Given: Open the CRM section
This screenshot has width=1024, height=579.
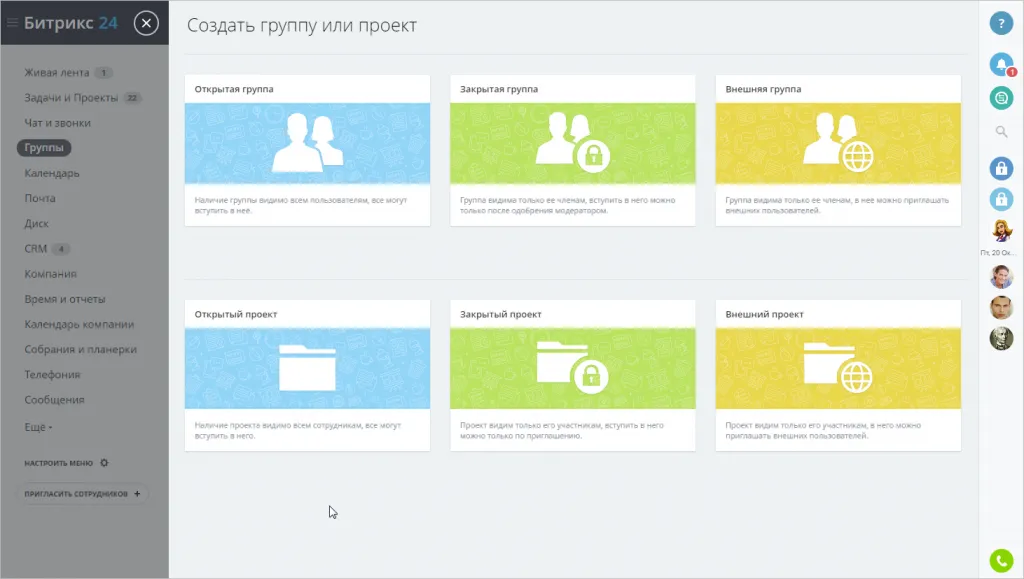Looking at the screenshot, I should 36,249.
